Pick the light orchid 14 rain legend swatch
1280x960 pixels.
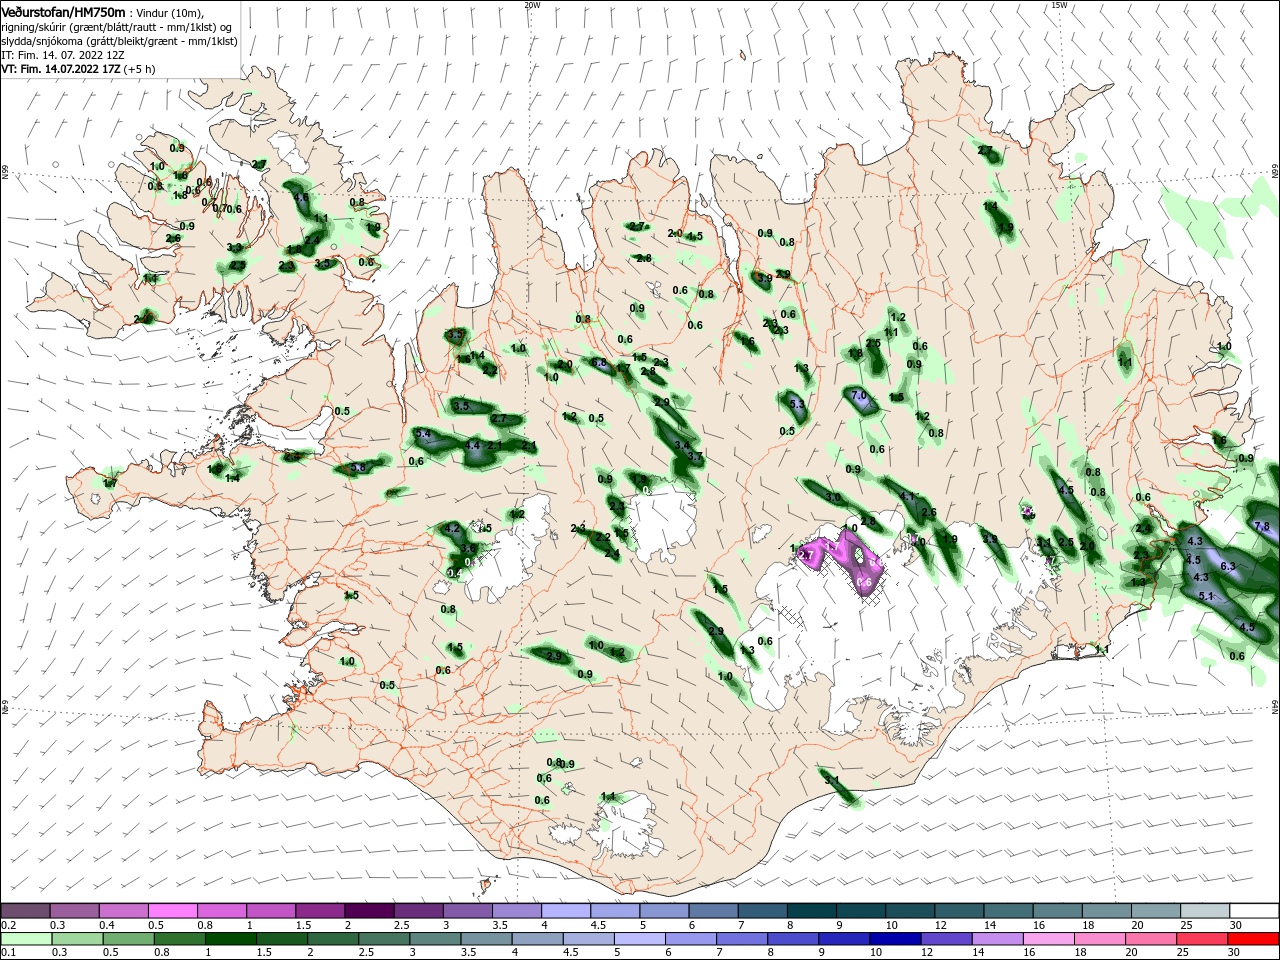(x=998, y=939)
